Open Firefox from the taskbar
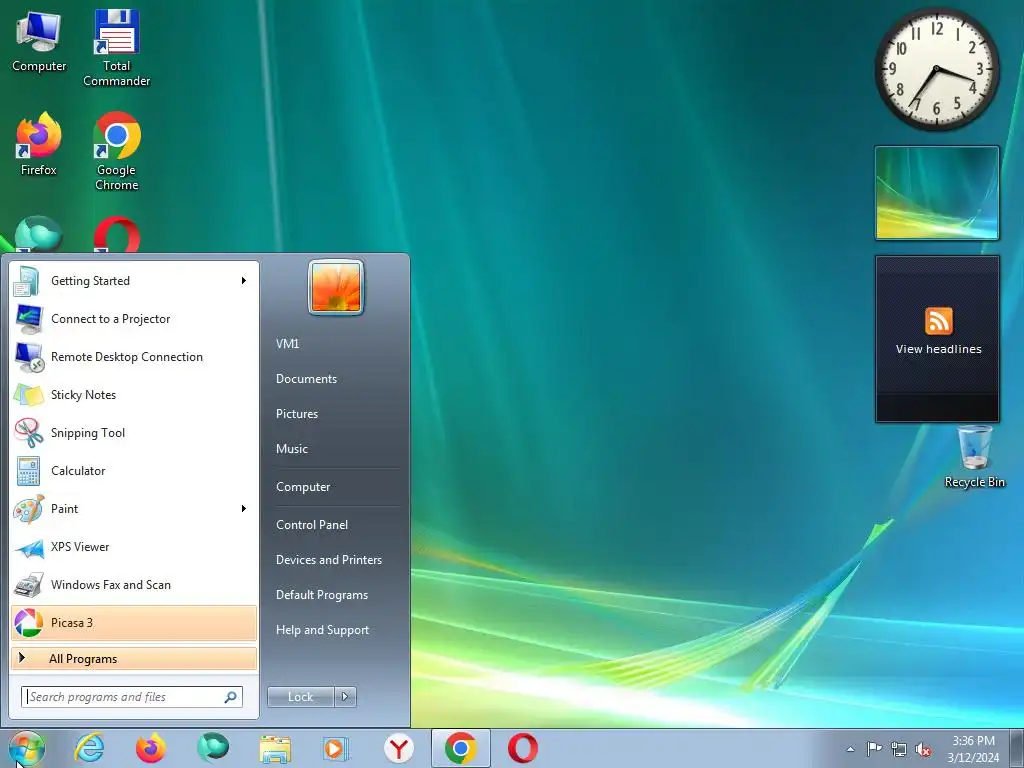The image size is (1024, 768). click(x=151, y=748)
